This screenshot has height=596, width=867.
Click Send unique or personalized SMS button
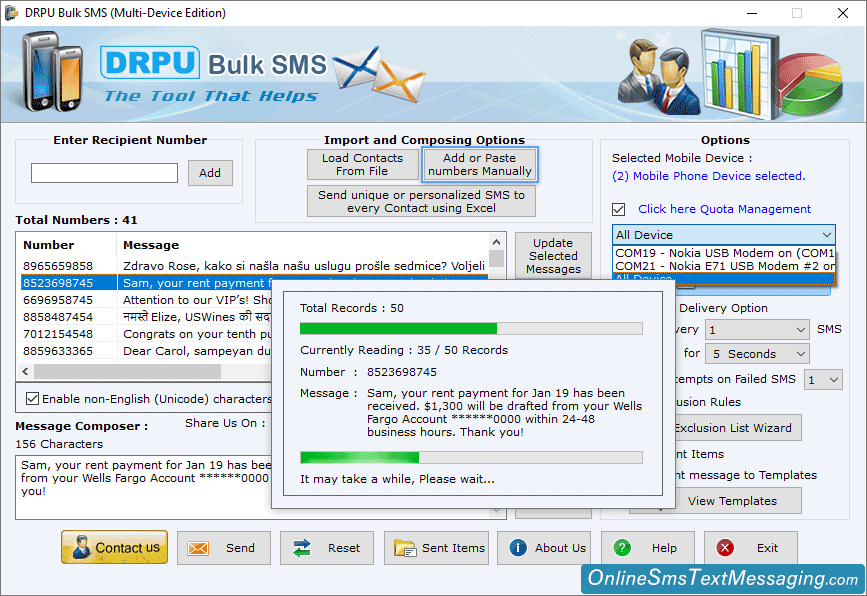tap(421, 201)
